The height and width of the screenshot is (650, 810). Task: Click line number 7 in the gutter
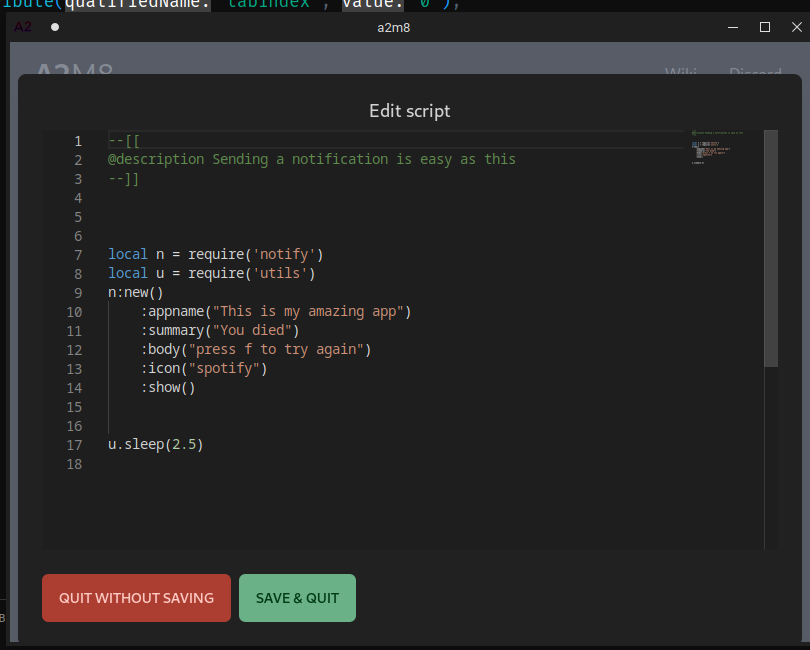[x=78, y=255]
